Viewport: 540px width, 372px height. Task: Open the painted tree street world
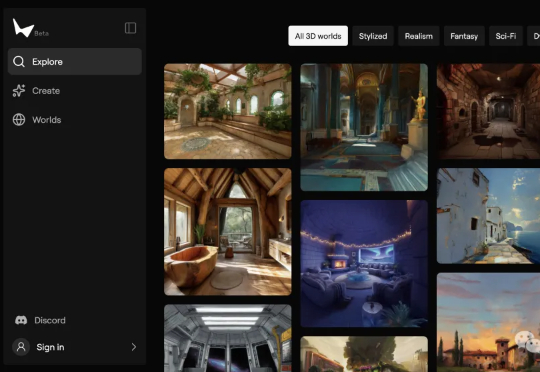[364, 354]
